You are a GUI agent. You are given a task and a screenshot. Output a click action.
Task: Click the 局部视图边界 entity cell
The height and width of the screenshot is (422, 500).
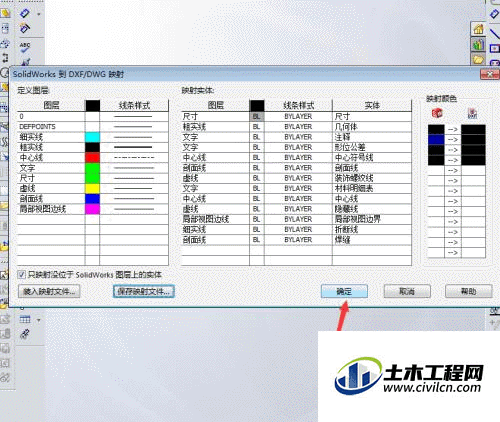(x=372, y=219)
